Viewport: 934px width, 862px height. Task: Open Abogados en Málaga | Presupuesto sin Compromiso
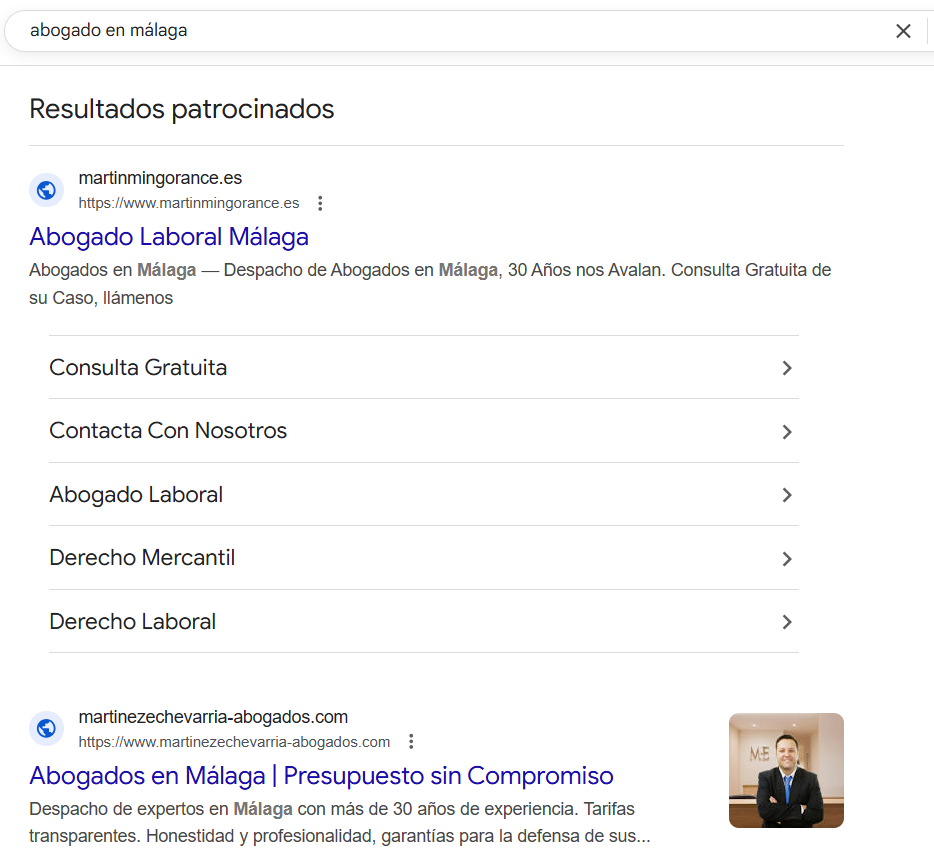321,776
